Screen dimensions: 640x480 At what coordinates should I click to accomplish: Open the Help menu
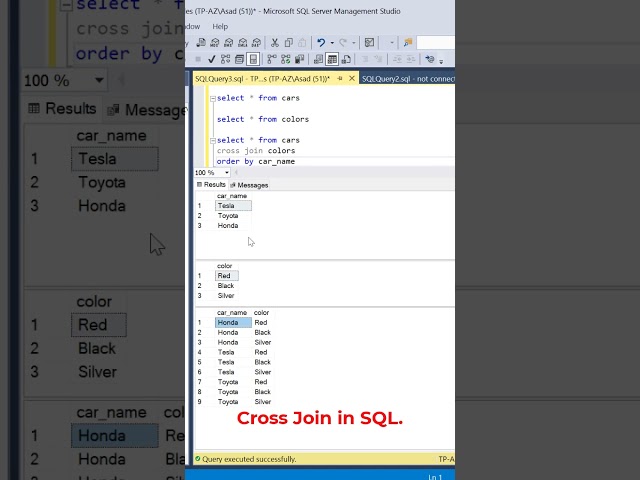(x=220, y=27)
